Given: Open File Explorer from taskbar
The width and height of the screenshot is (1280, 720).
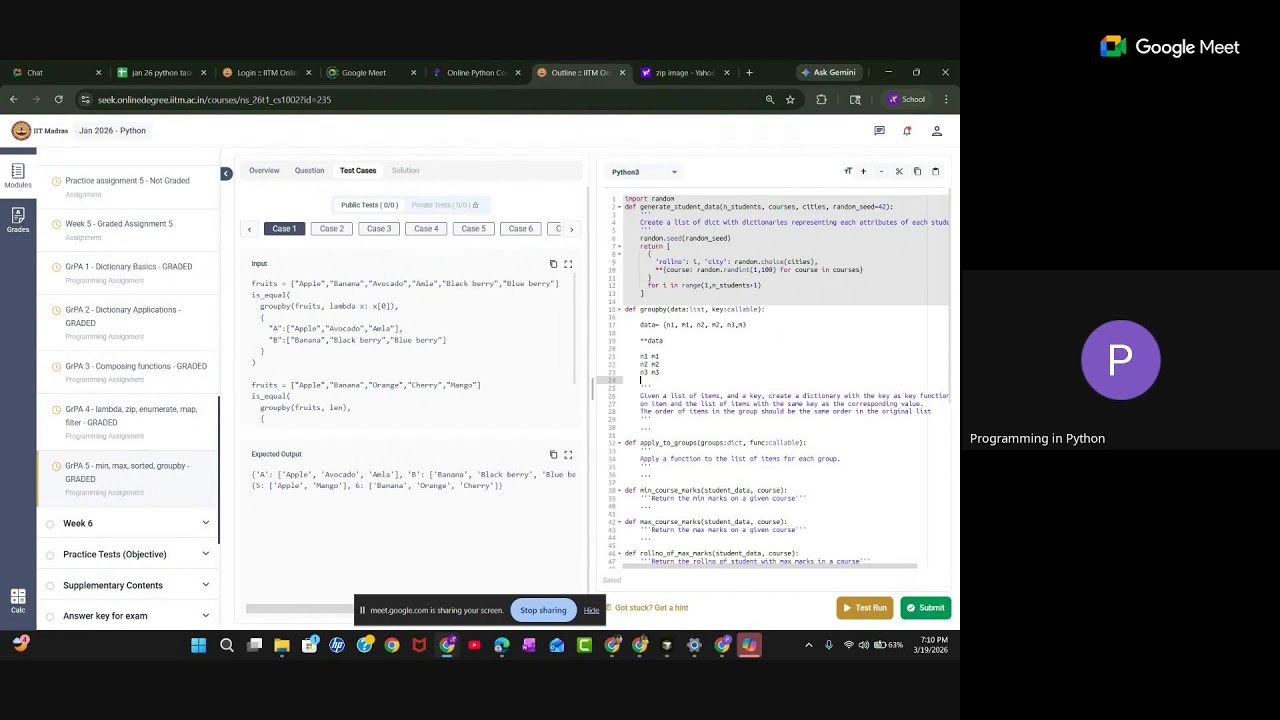Looking at the screenshot, I should [x=282, y=645].
